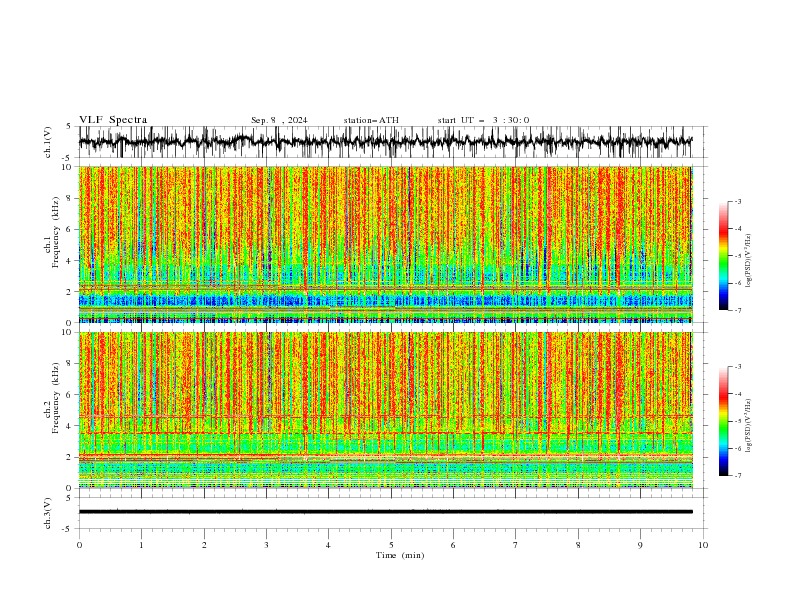Click the ch.3 flat waveform trace
This screenshot has height=612, width=792.
coord(386,512)
